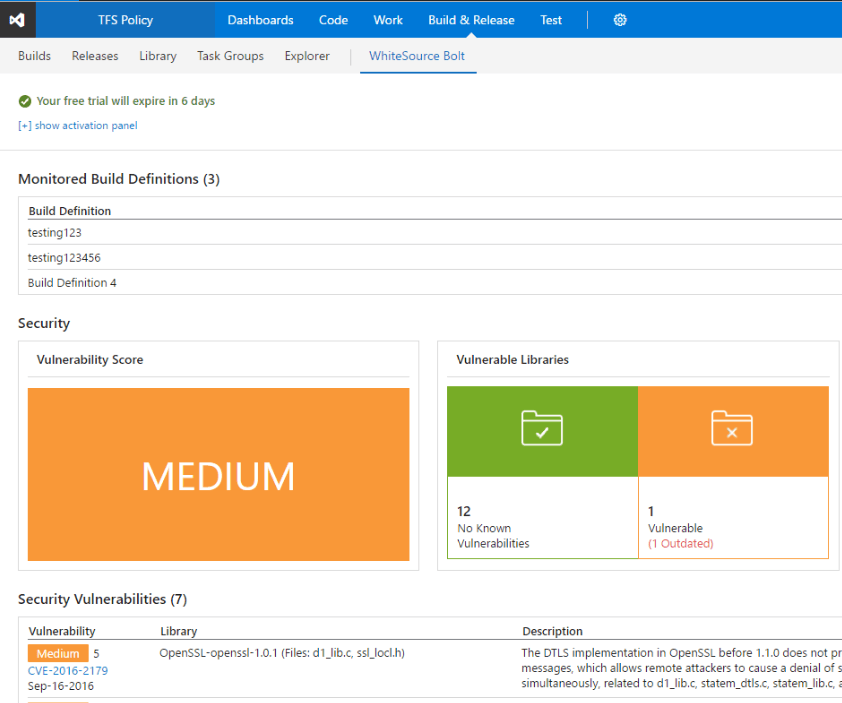The image size is (842, 703).
Task: Click the Medium severity badge
Action: pyautogui.click(x=58, y=654)
